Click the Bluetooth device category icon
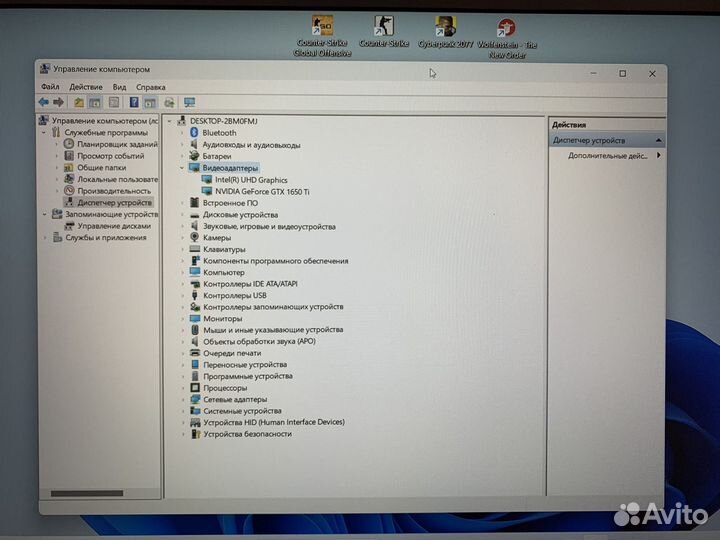The image size is (720, 540). (194, 133)
